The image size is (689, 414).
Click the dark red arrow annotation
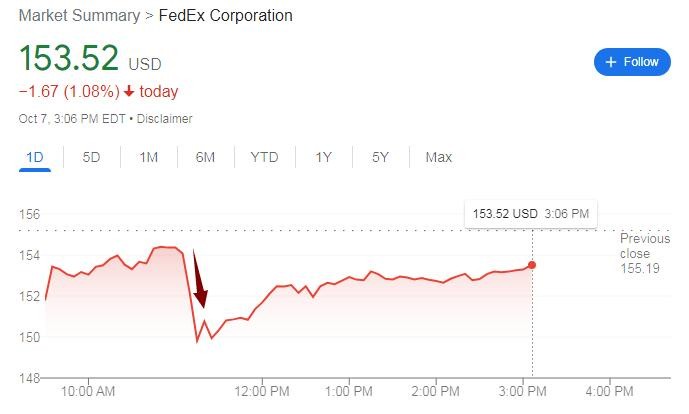[x=200, y=283]
